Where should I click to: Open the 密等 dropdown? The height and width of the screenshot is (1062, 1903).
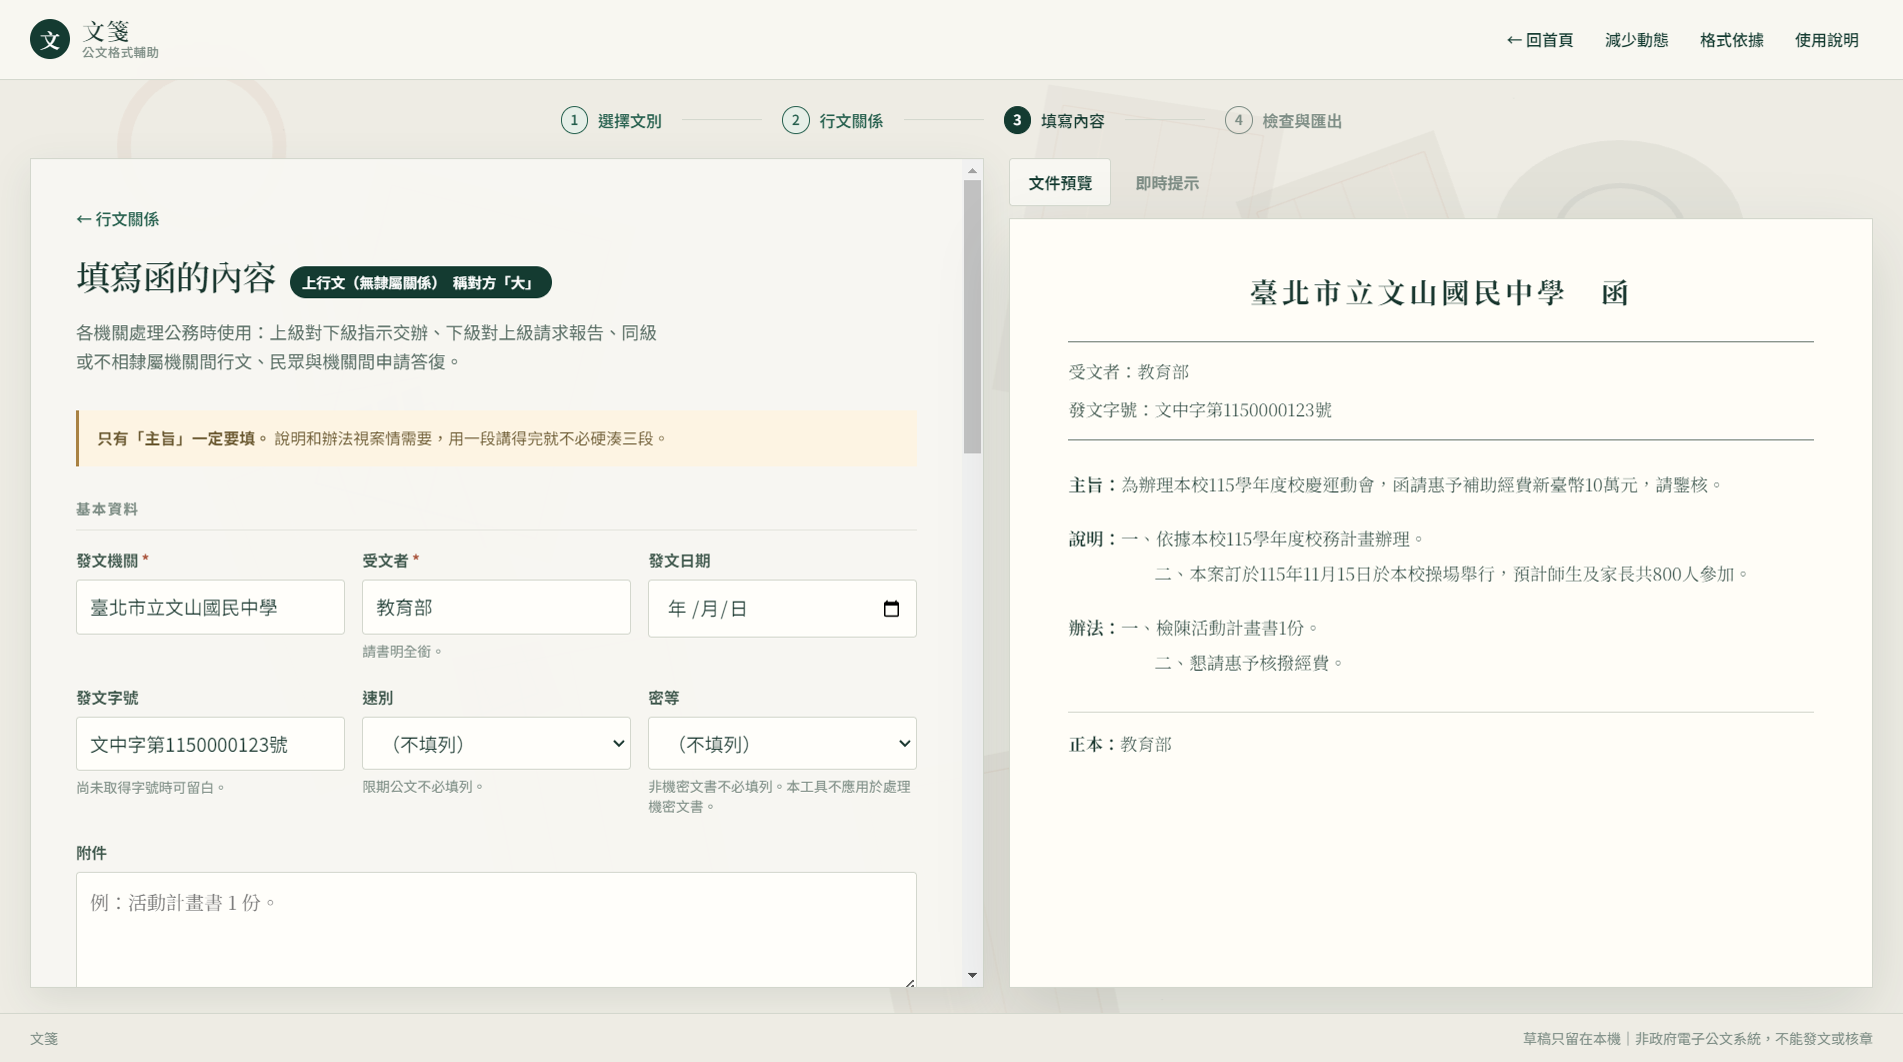[782, 743]
